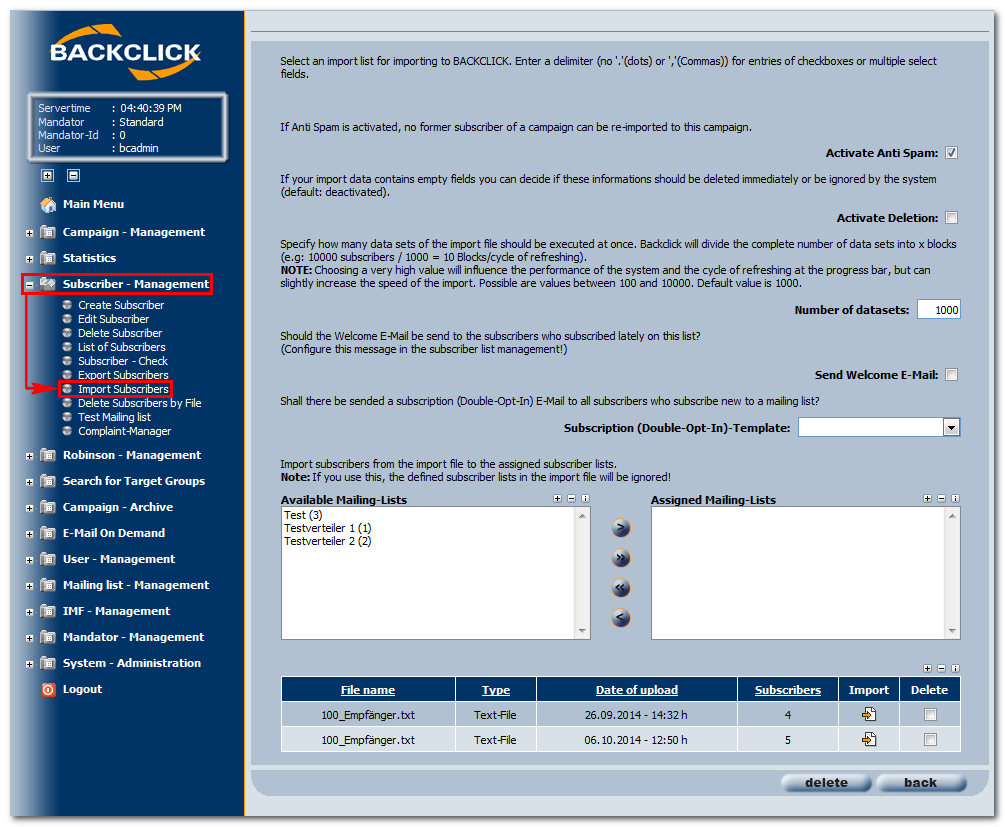Click minus icon above Available Mailing-Lists
The width and height of the screenshot is (1005, 827).
[x=572, y=499]
